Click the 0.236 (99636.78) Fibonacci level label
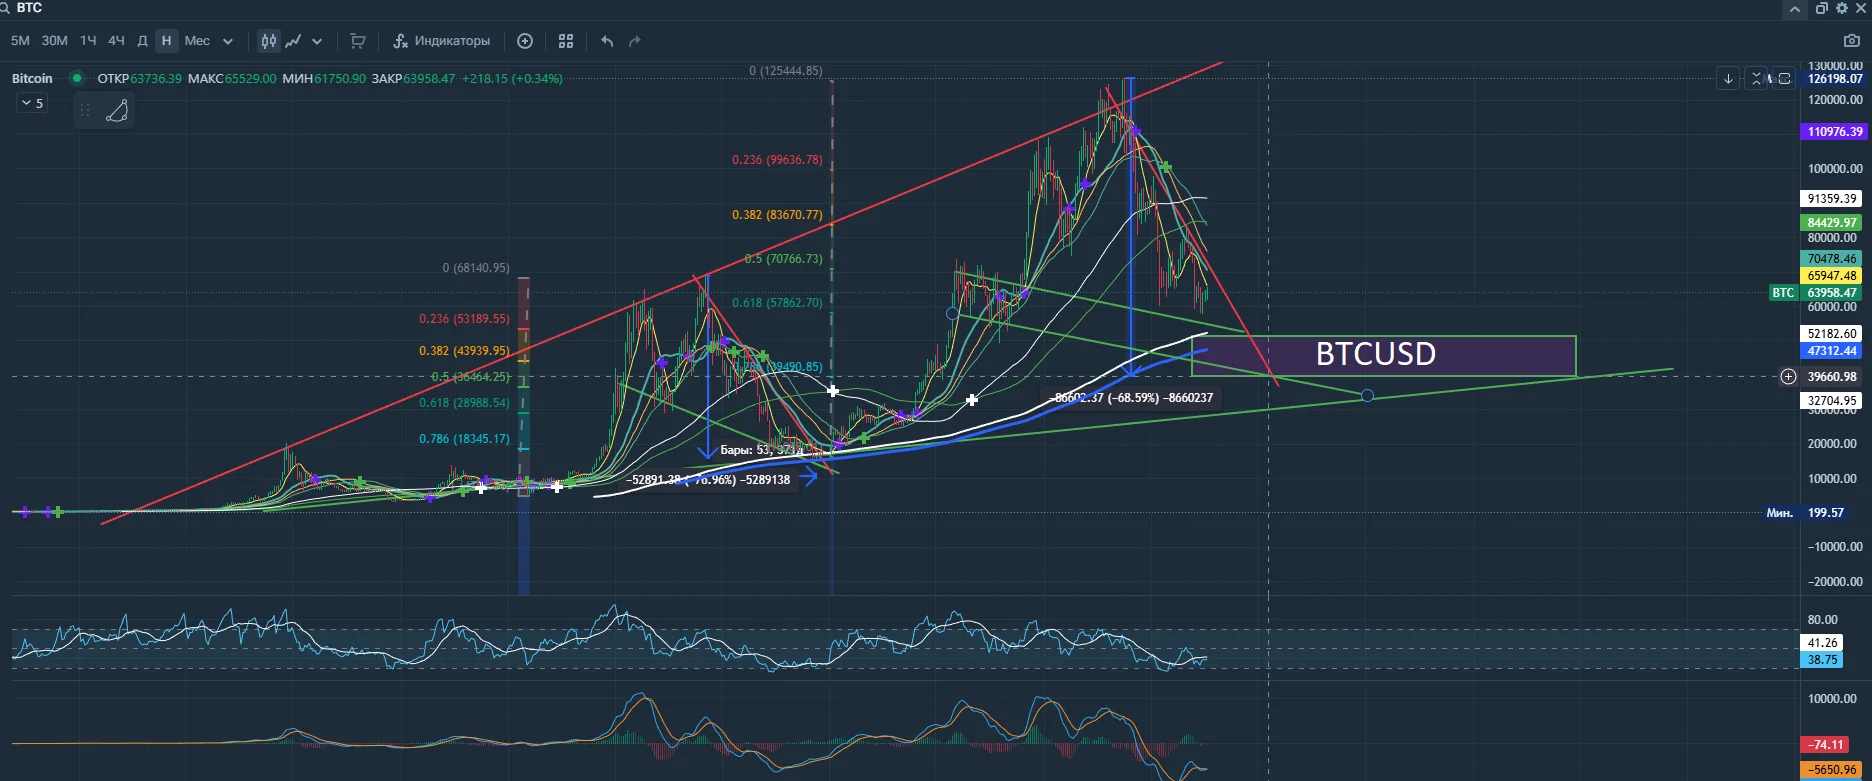 (777, 160)
